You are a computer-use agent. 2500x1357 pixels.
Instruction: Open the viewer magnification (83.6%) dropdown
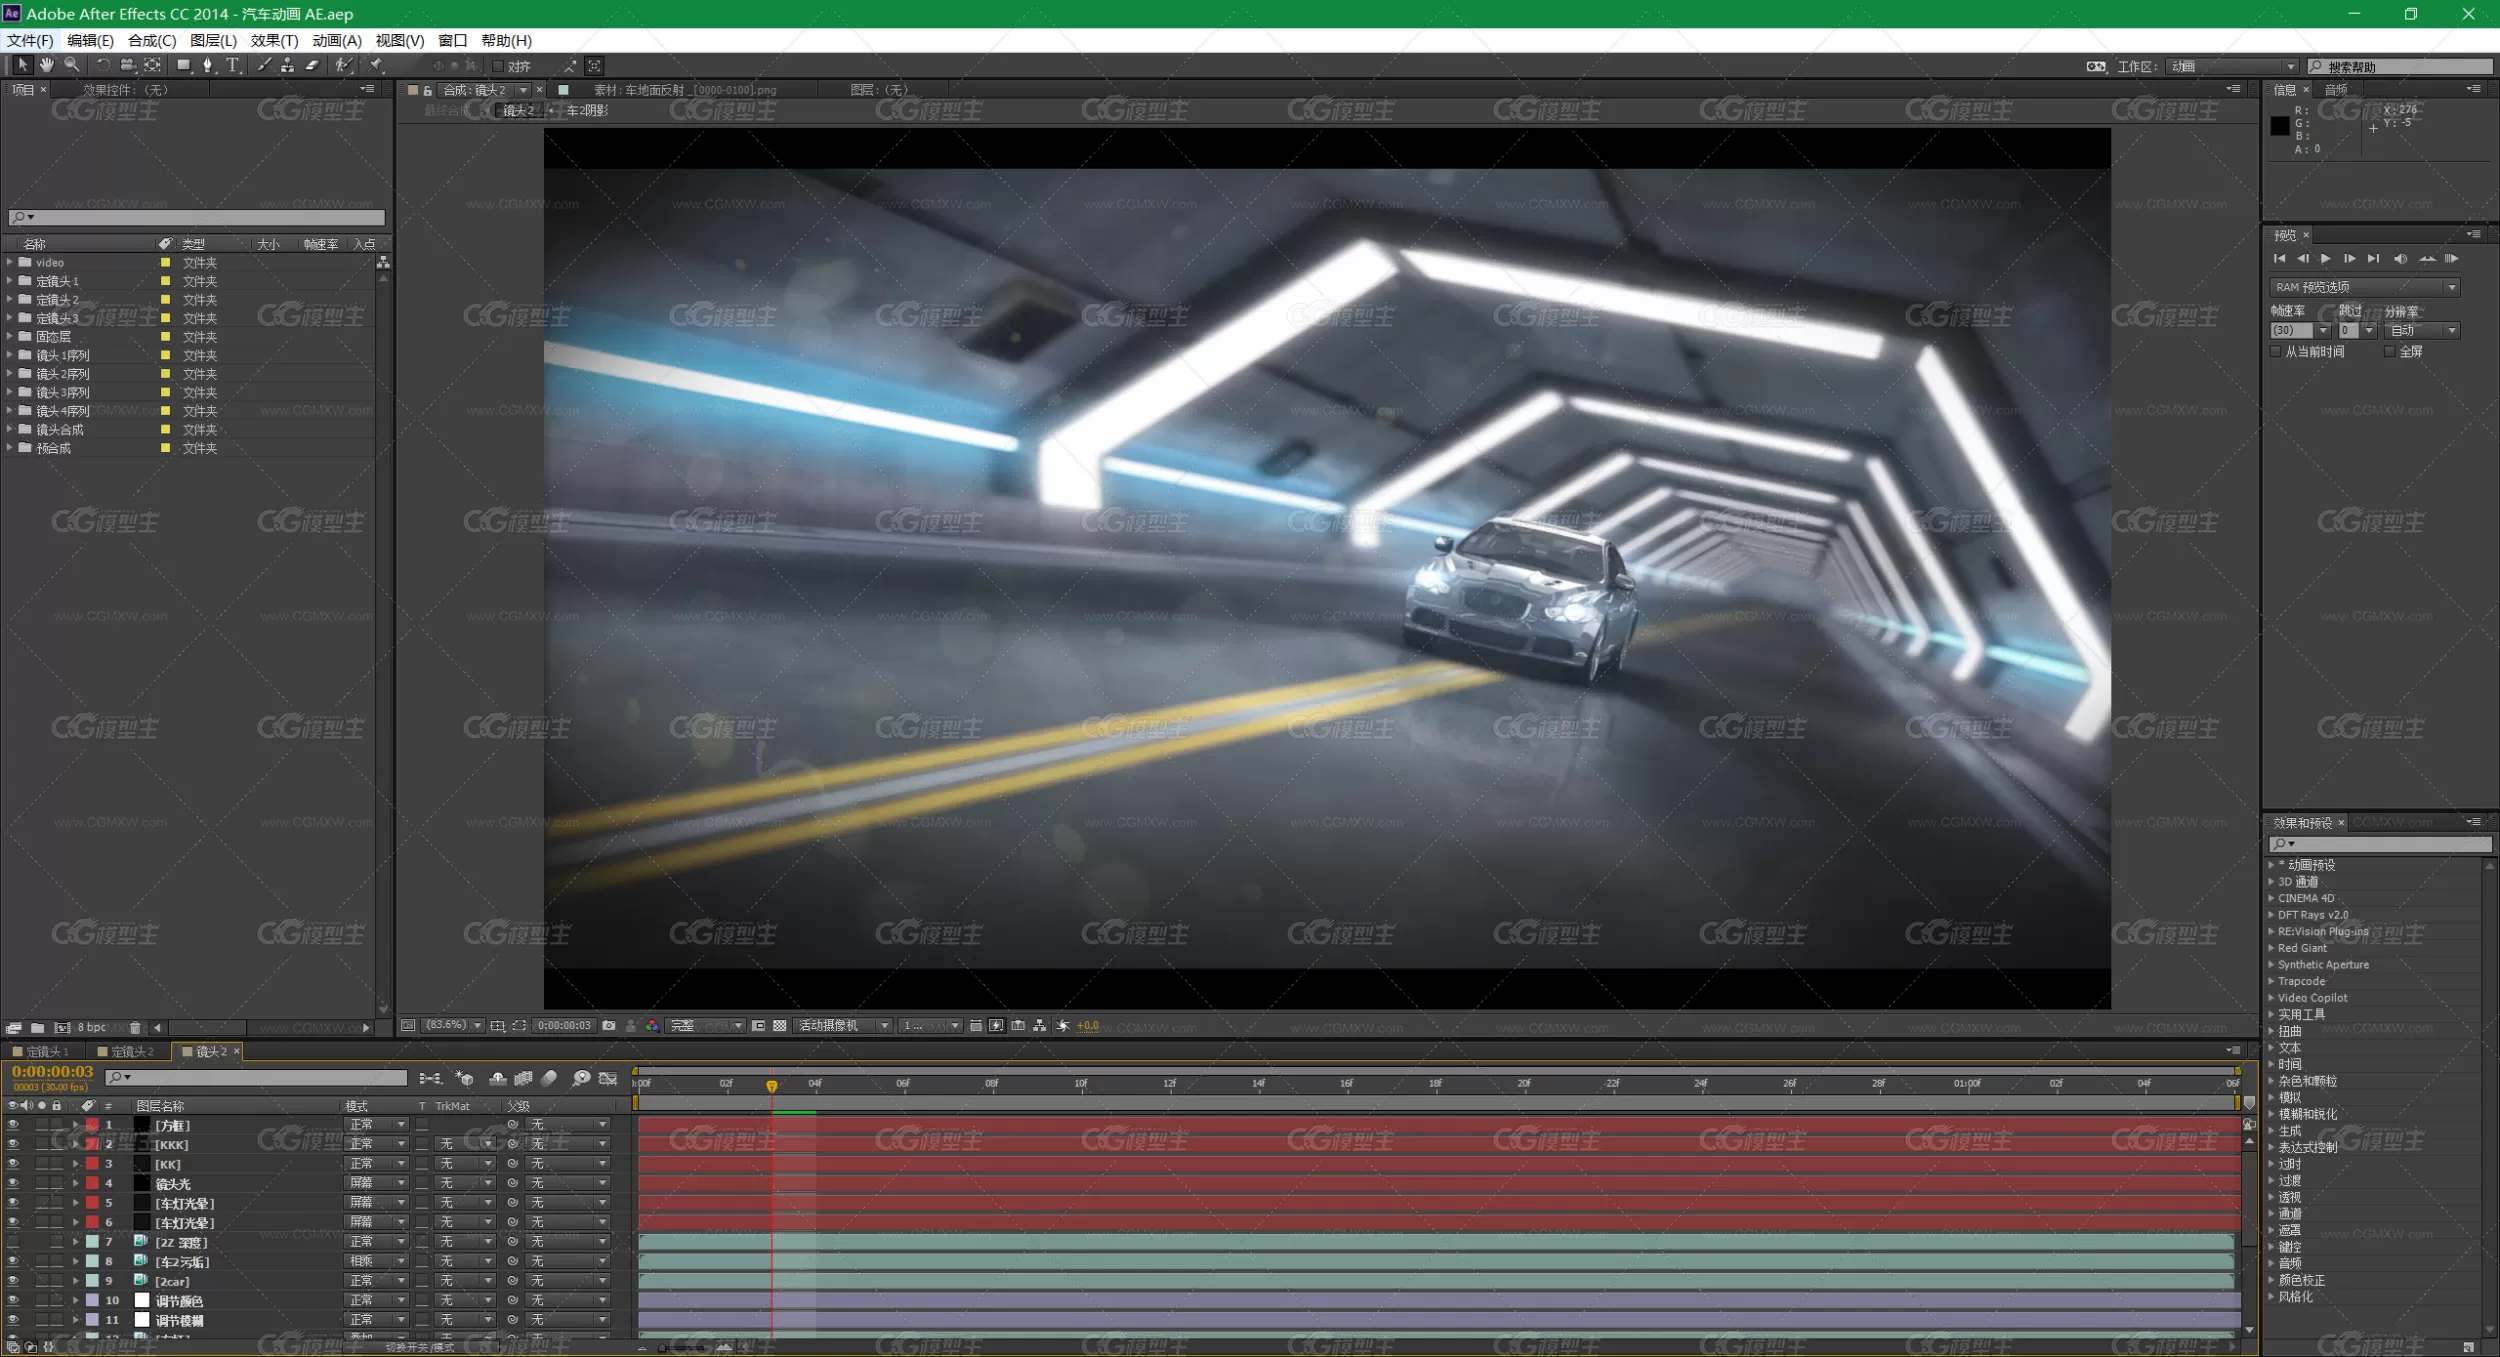tap(454, 1025)
